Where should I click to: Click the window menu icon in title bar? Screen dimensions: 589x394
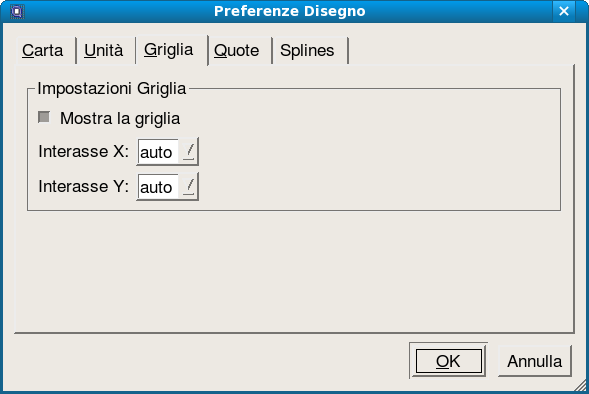17,11
